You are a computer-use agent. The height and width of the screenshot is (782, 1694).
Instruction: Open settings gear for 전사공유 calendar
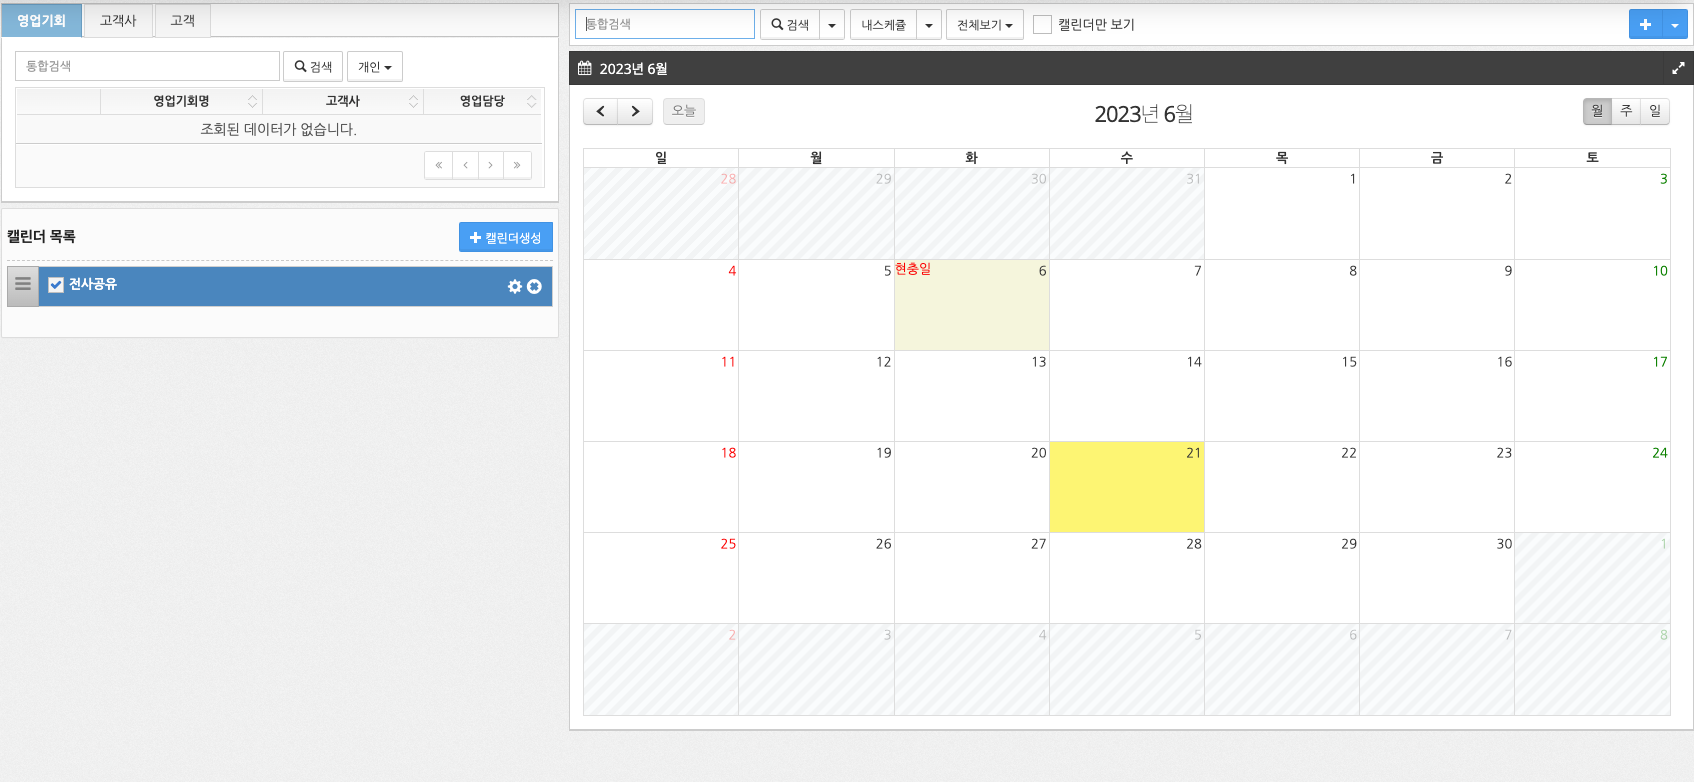(x=515, y=286)
